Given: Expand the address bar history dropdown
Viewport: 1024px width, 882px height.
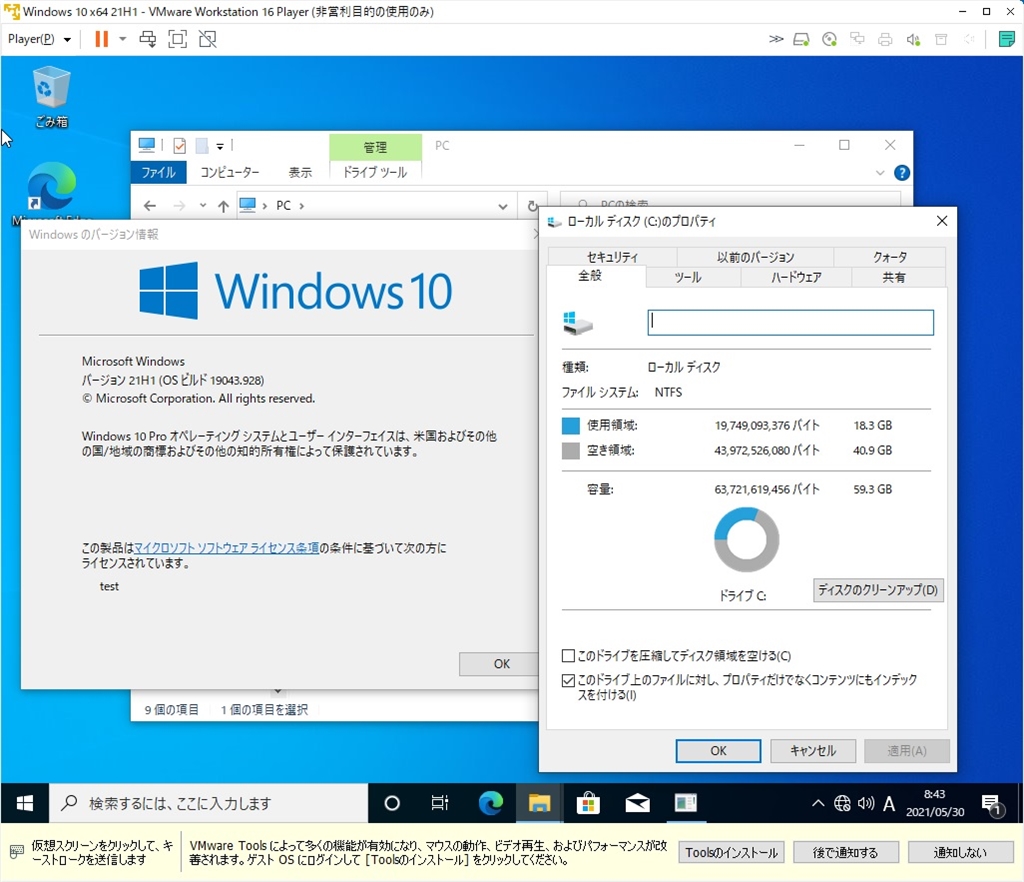Looking at the screenshot, I should click(503, 206).
